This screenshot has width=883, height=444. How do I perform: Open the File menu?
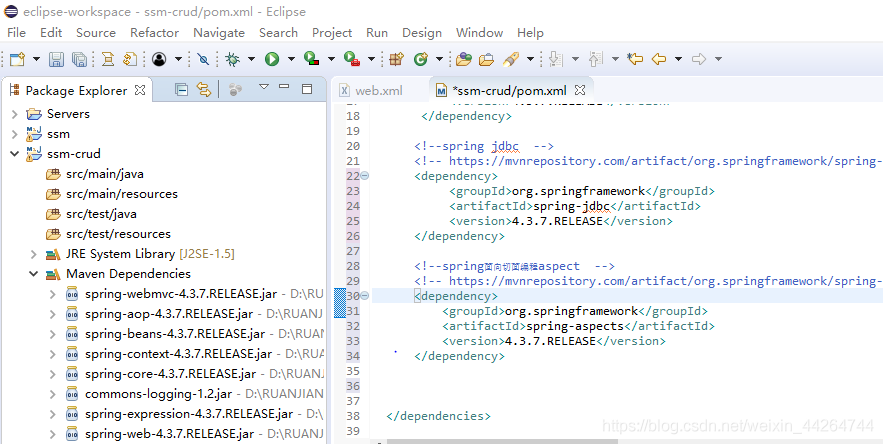tap(16, 33)
